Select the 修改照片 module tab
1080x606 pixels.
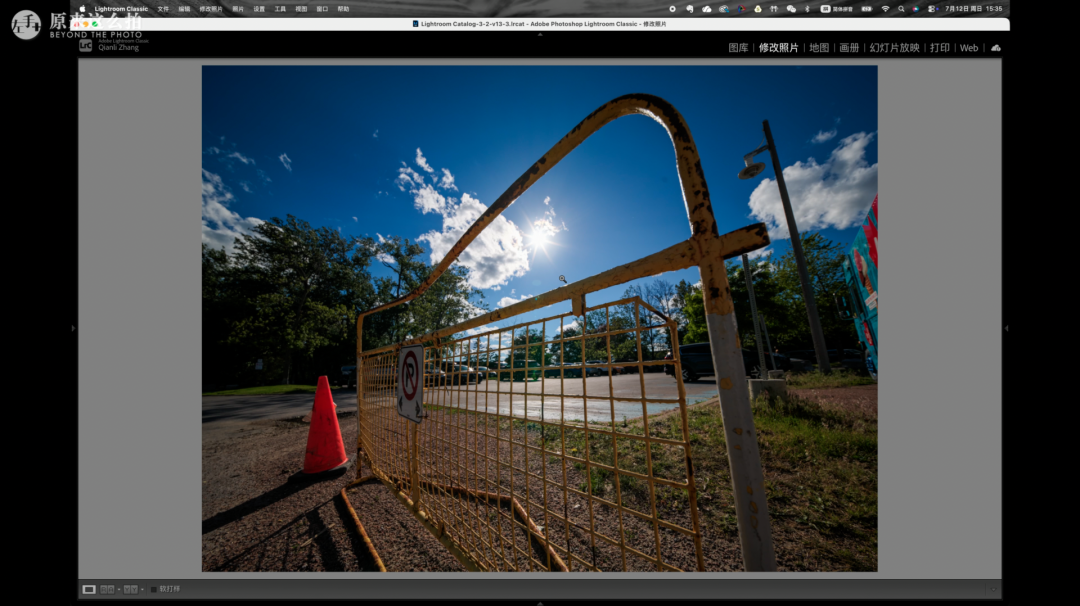pyautogui.click(x=778, y=48)
